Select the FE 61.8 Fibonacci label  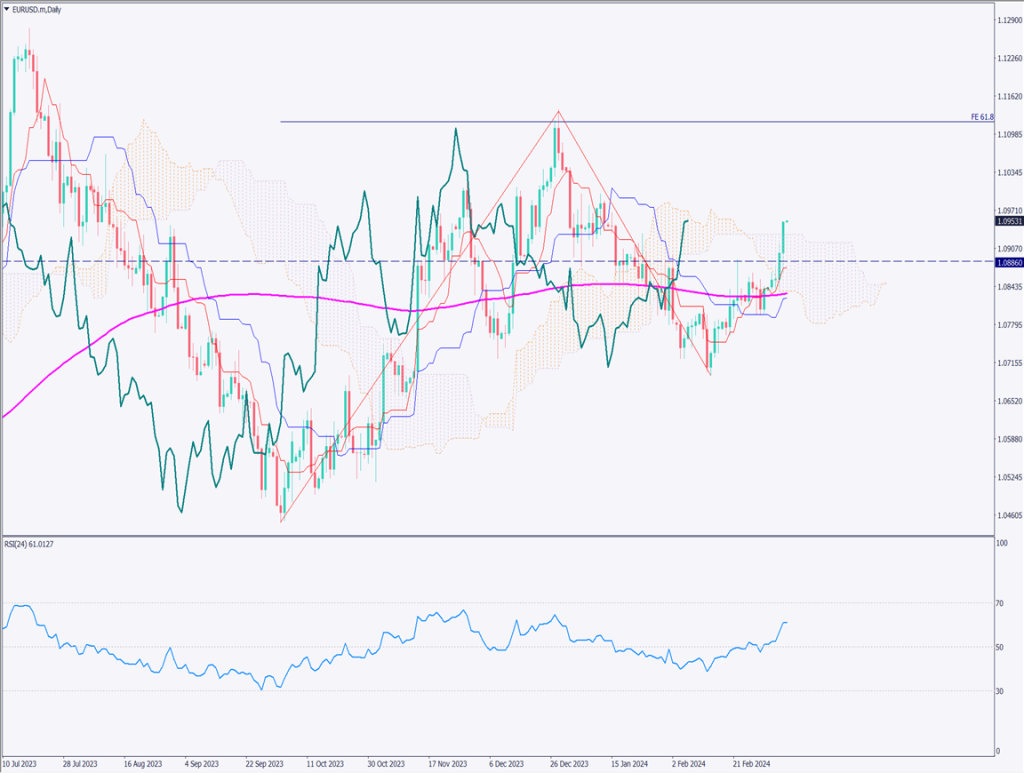983,117
